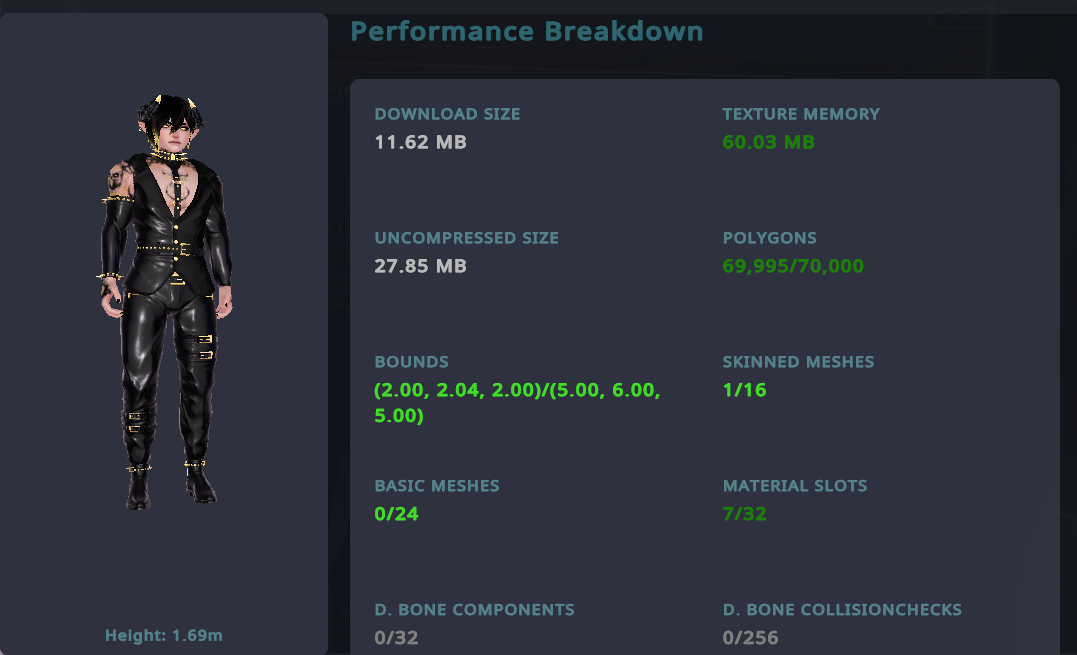Click the 1/16 skinned meshes value

(744, 390)
